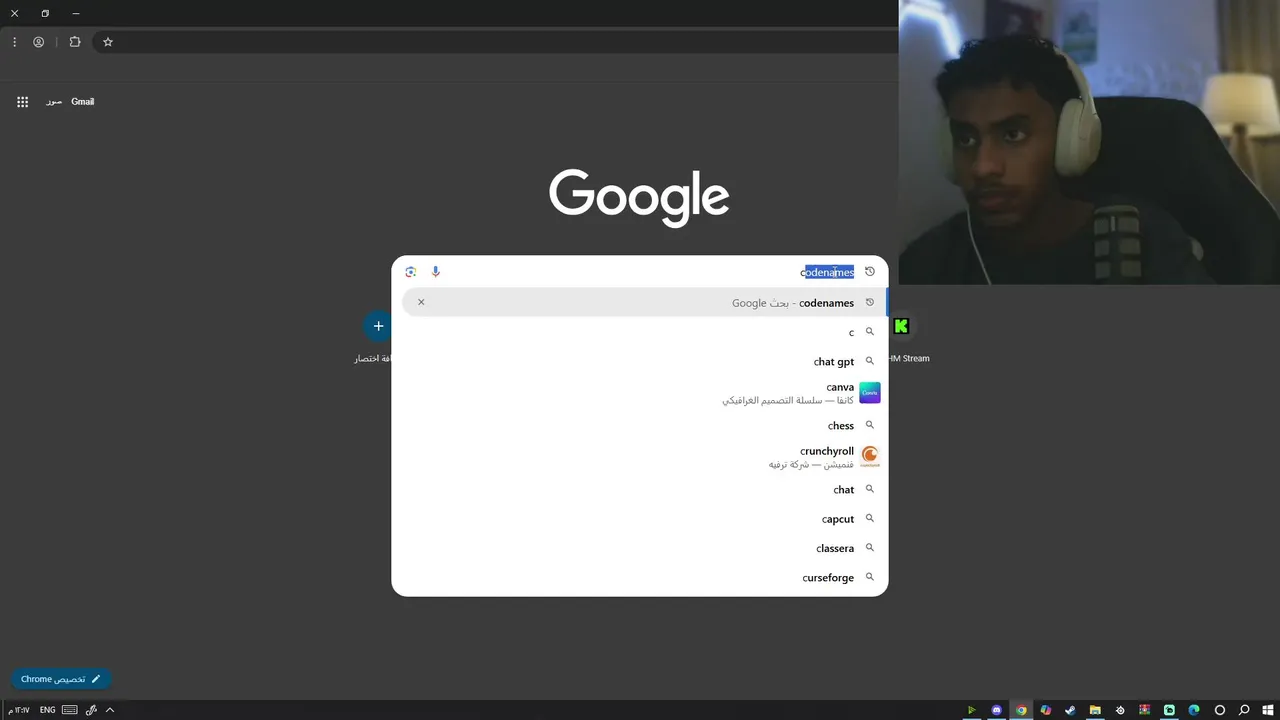Open Discord from the taskbar

pyautogui.click(x=996, y=710)
